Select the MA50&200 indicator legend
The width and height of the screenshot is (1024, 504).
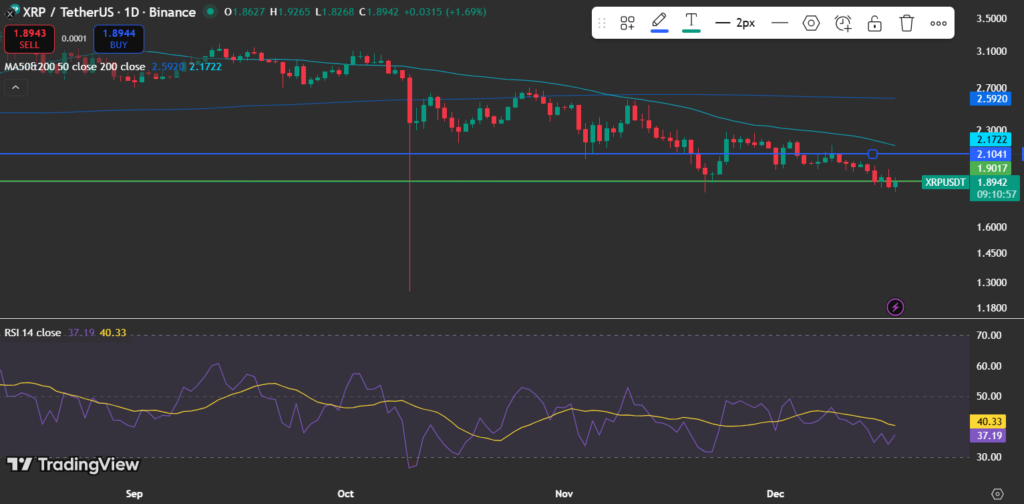click(x=75, y=67)
